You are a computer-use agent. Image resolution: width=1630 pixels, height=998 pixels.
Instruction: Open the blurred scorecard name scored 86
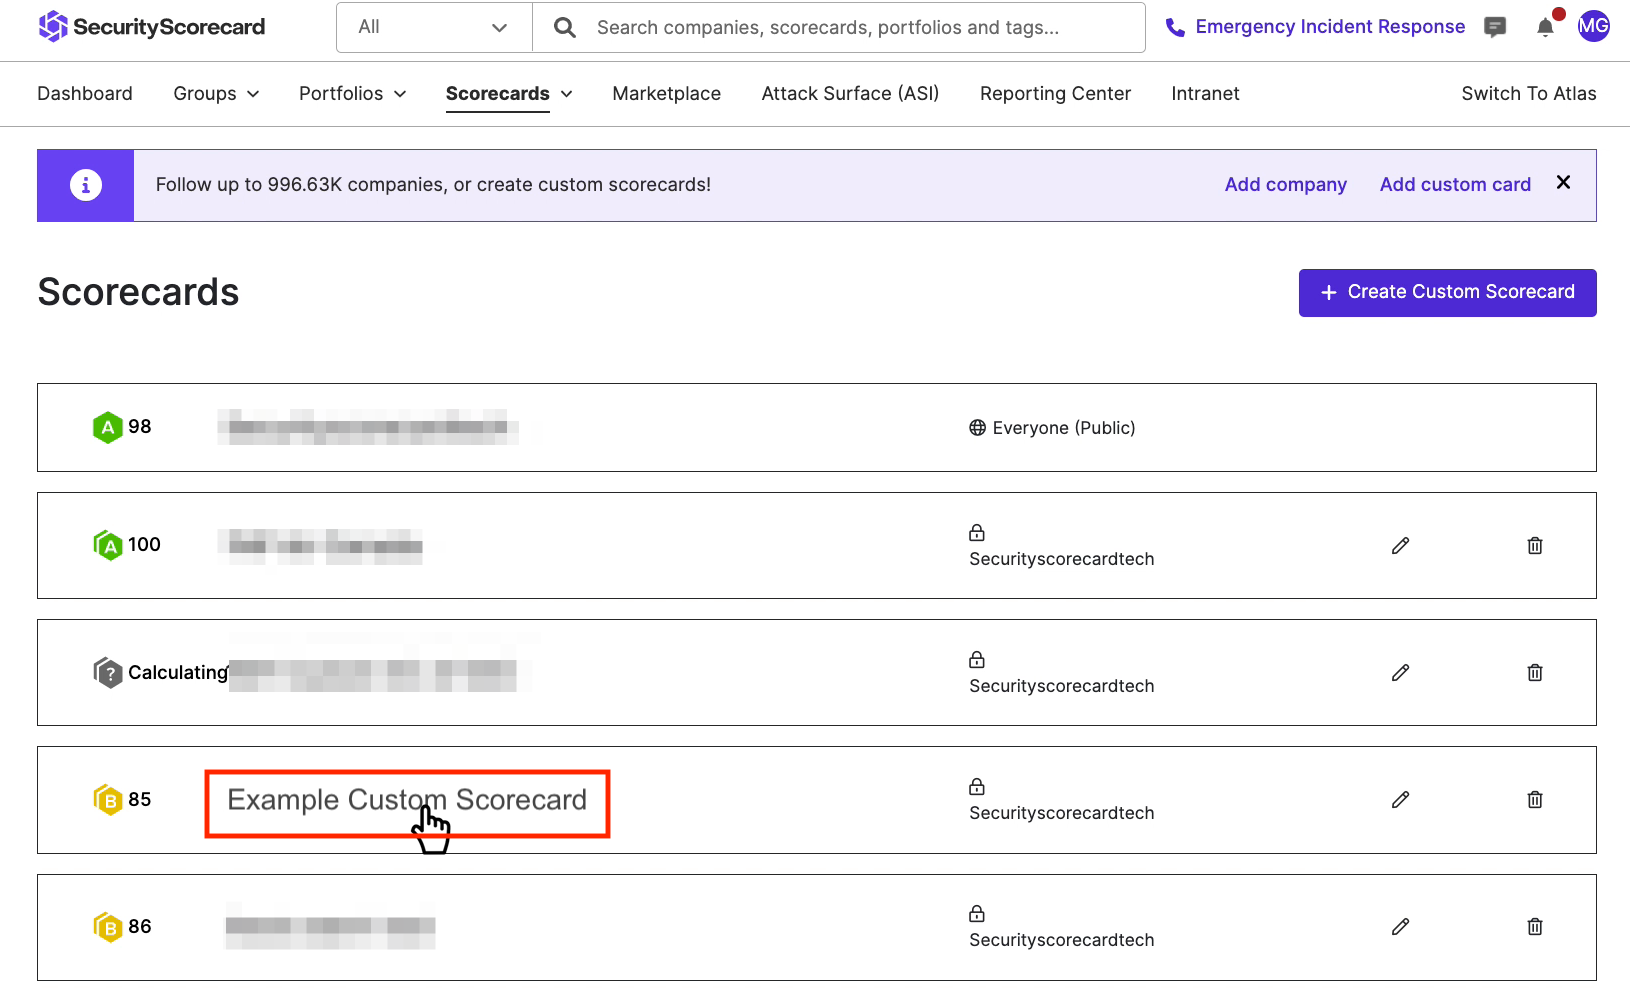tap(330, 926)
